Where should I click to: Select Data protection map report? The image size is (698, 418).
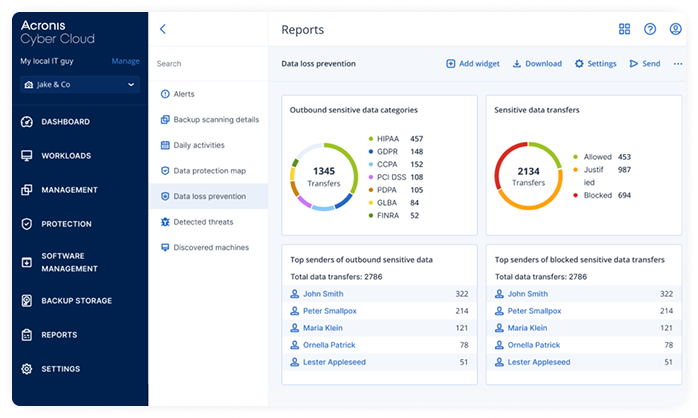tap(208, 171)
